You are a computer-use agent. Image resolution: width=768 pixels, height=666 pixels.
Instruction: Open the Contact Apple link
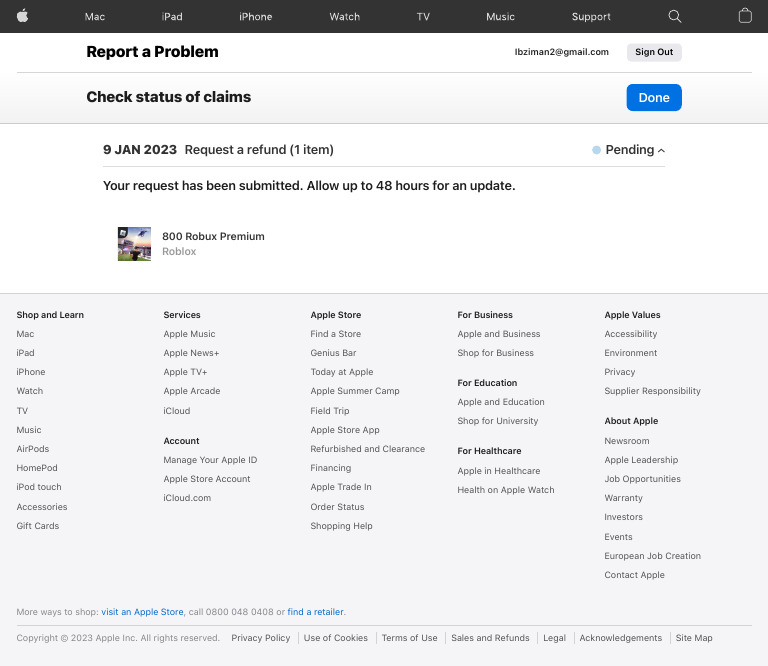pos(634,575)
